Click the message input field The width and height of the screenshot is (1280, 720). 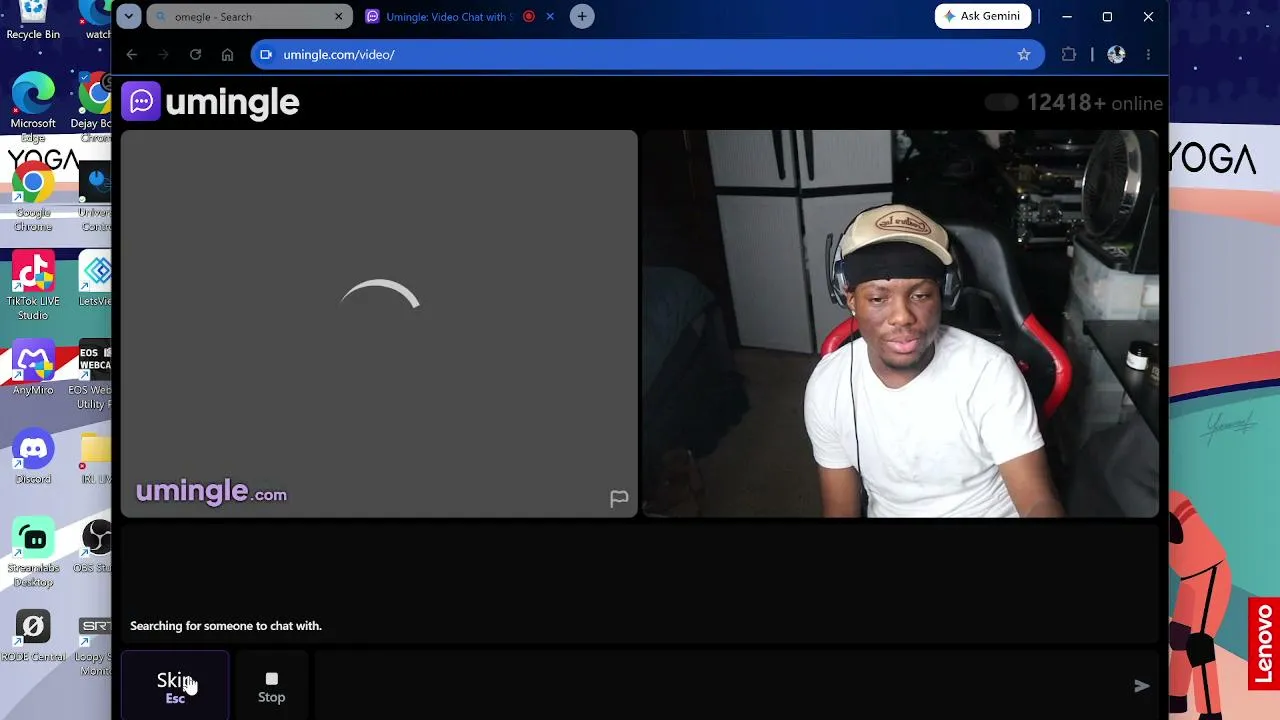[x=720, y=686]
